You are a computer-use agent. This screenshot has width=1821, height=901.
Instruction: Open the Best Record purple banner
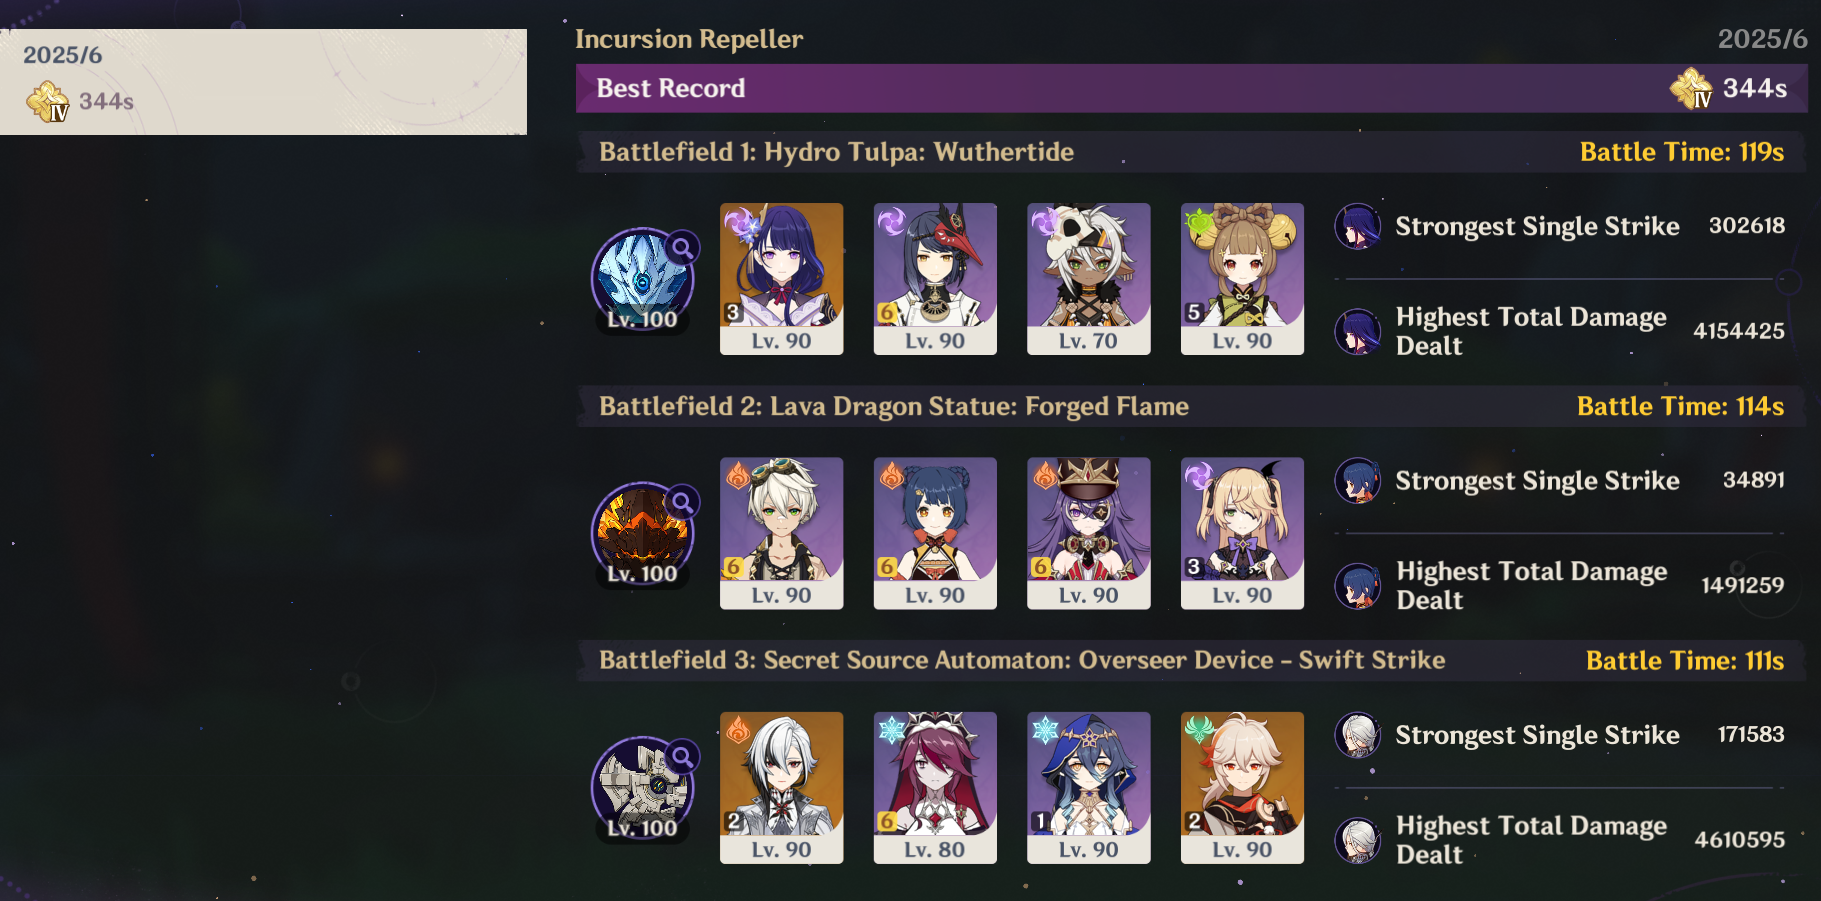tap(1191, 88)
